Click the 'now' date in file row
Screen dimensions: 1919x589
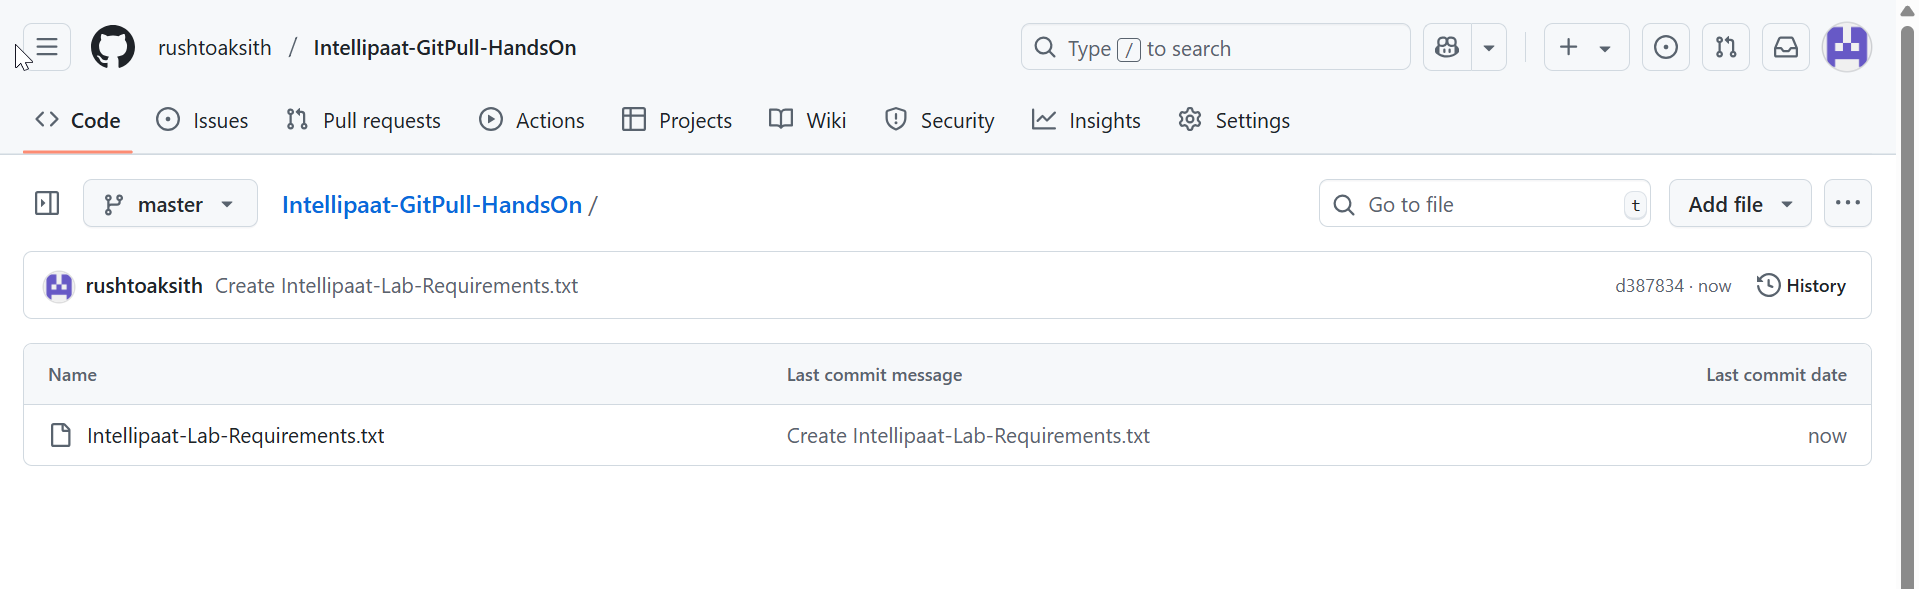pos(1827,436)
